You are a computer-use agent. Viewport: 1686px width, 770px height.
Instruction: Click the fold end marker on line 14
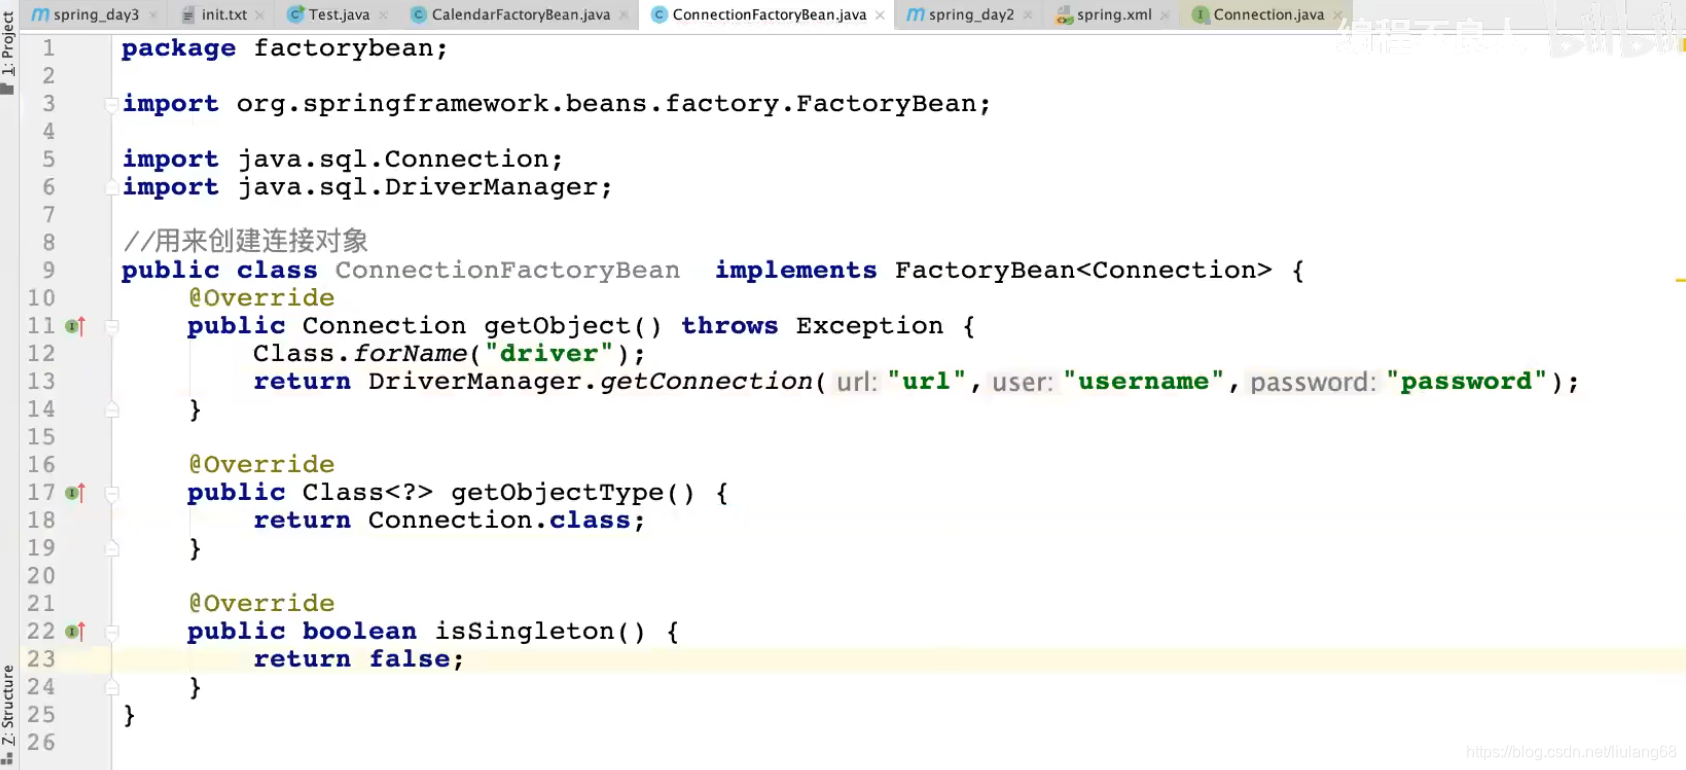click(112, 409)
